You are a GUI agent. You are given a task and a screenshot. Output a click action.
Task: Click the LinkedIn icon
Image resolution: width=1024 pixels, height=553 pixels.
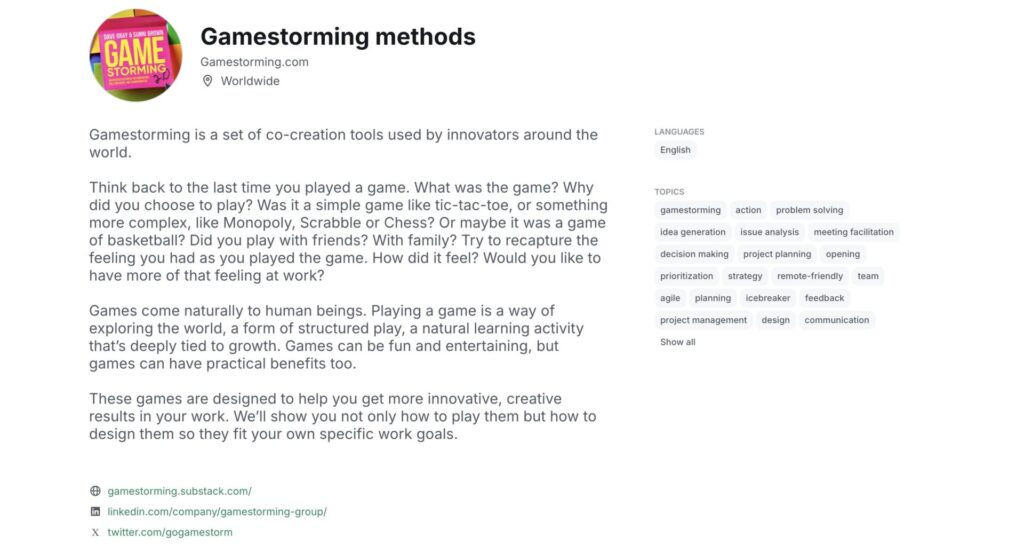point(95,512)
